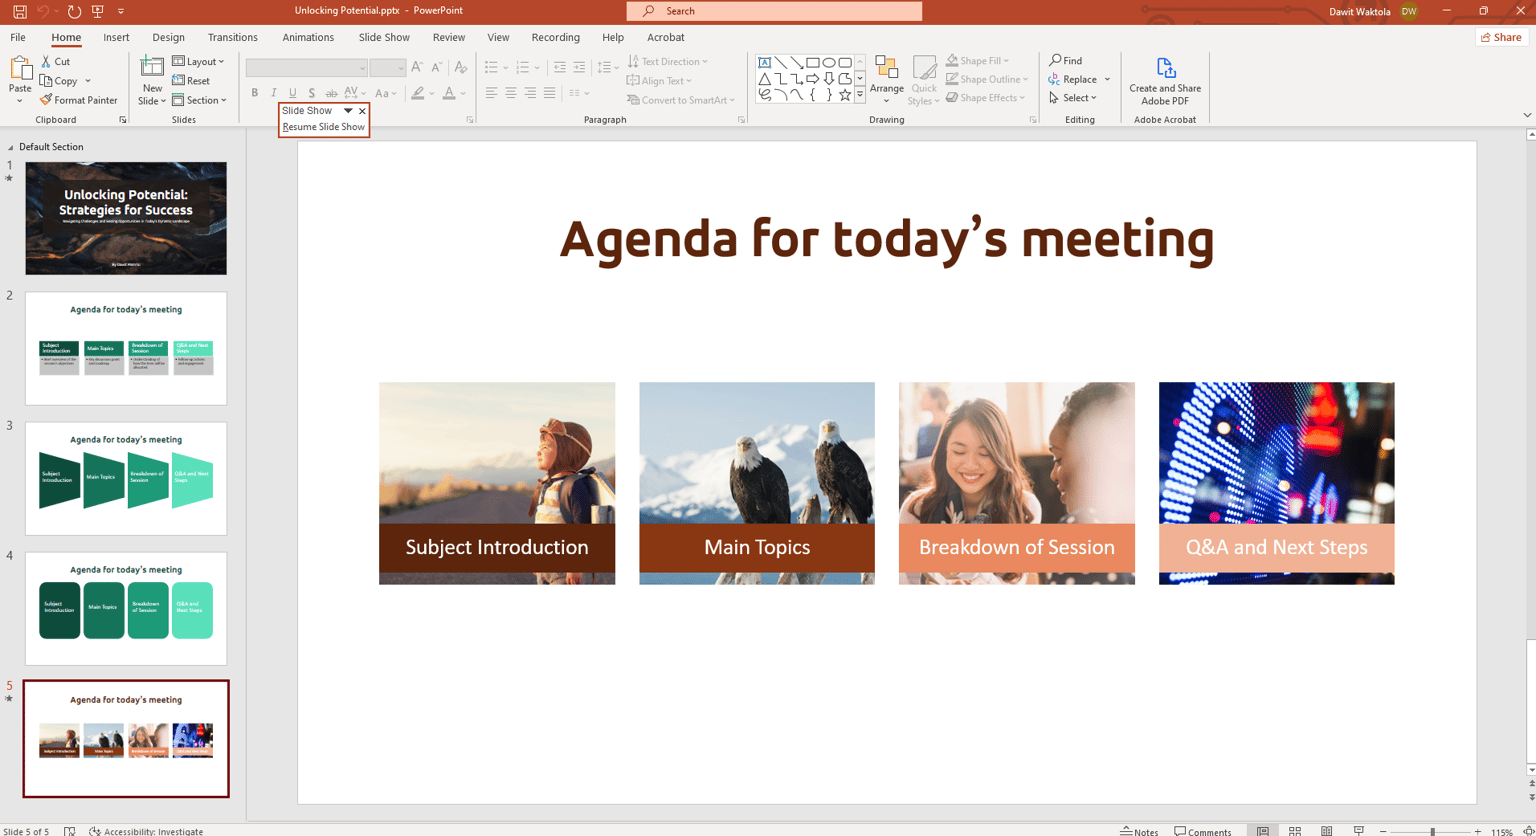Click the Increase Font Size icon
Screen dimensions: 1536x836
pyautogui.click(x=417, y=67)
